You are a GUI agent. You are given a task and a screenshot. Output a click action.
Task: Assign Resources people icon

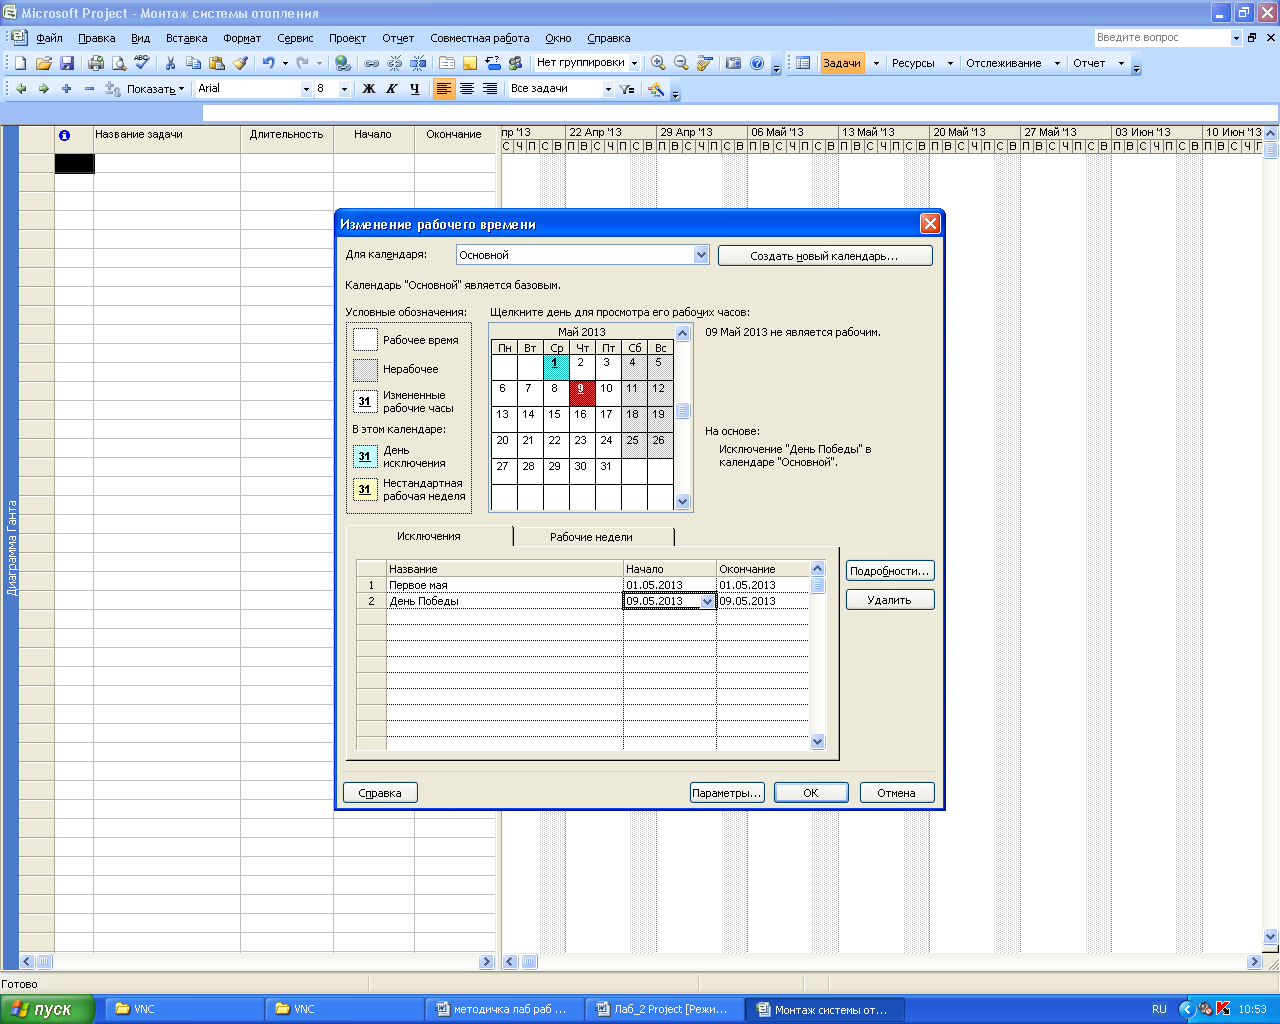click(x=515, y=63)
